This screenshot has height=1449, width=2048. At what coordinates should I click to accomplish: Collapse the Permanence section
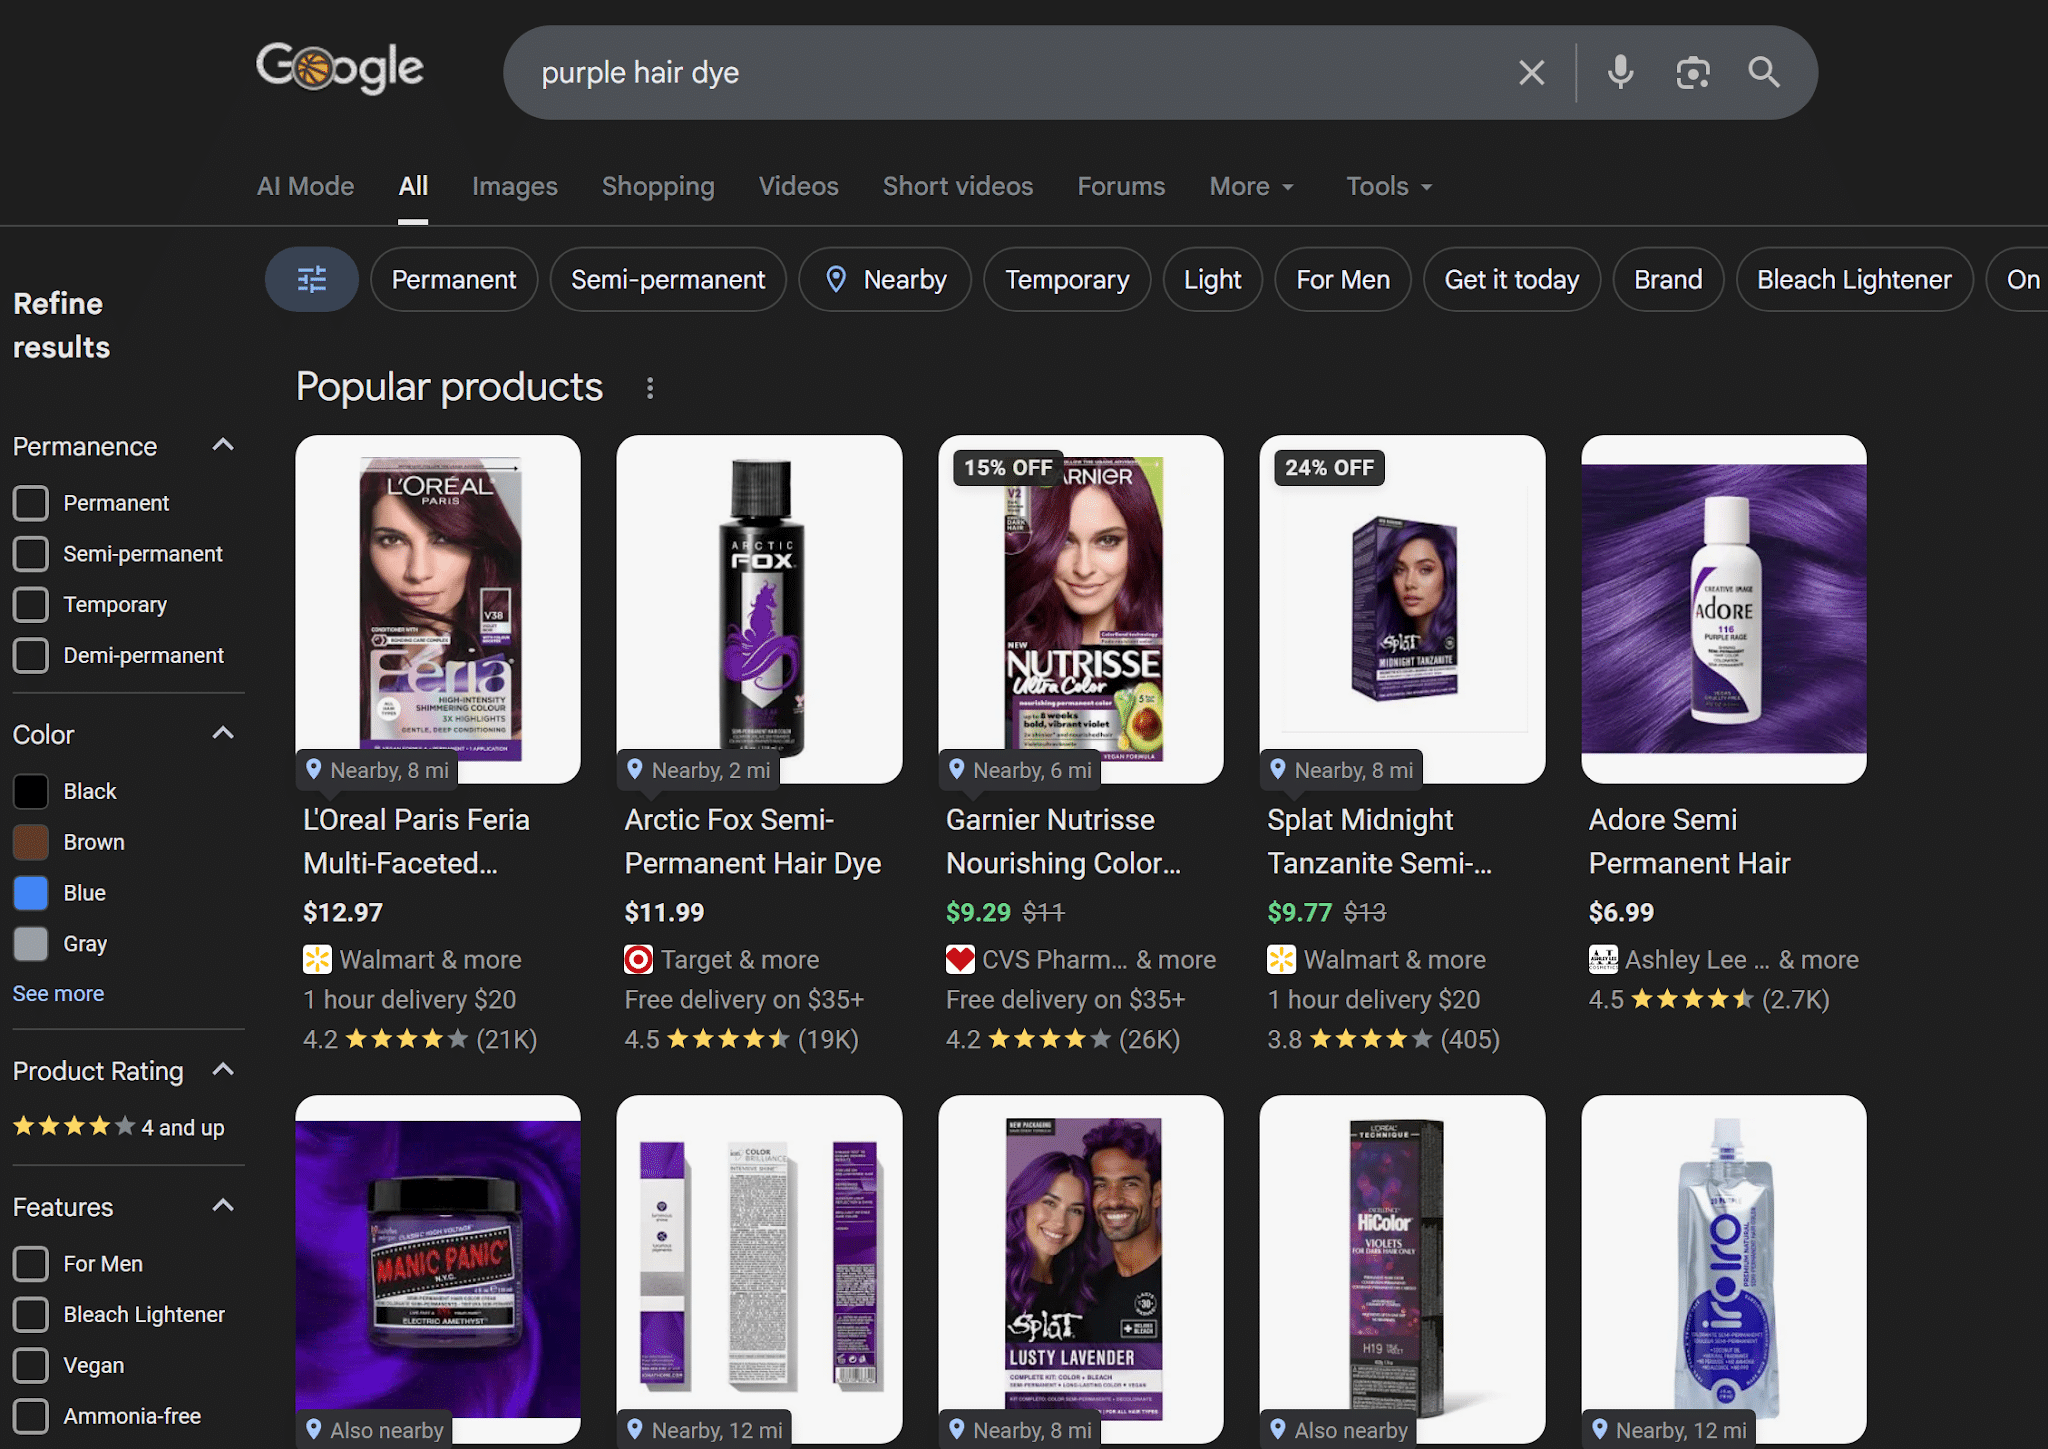224,445
